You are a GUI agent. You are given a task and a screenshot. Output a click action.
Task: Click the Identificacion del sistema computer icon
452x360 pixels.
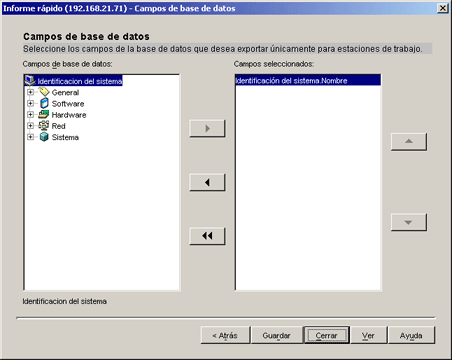tap(30, 81)
